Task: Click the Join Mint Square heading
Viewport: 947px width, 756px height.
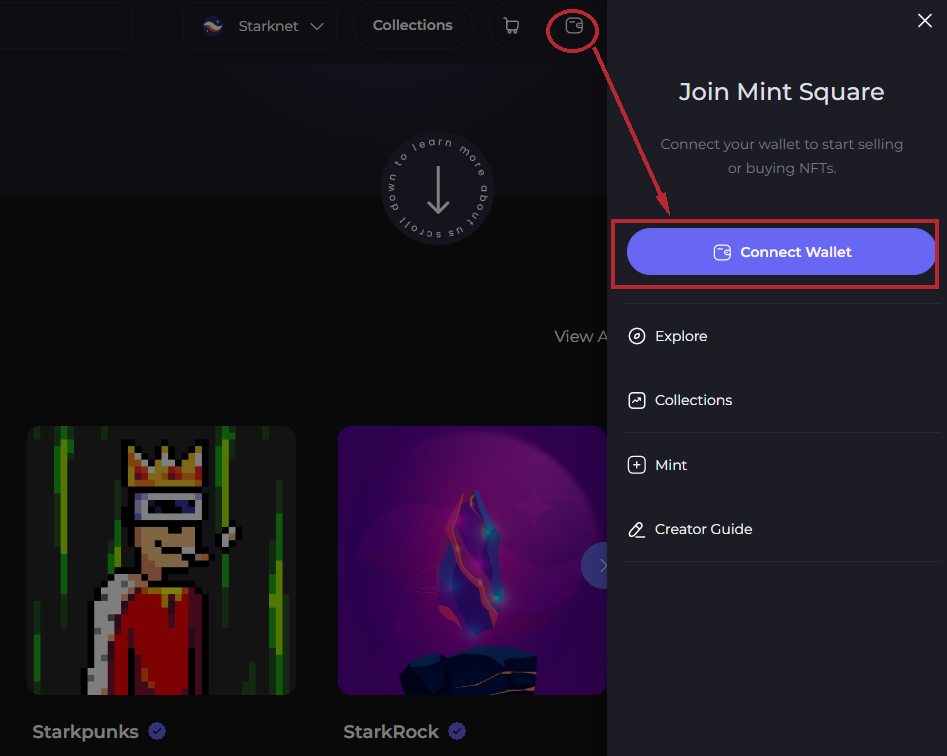Action: (782, 92)
